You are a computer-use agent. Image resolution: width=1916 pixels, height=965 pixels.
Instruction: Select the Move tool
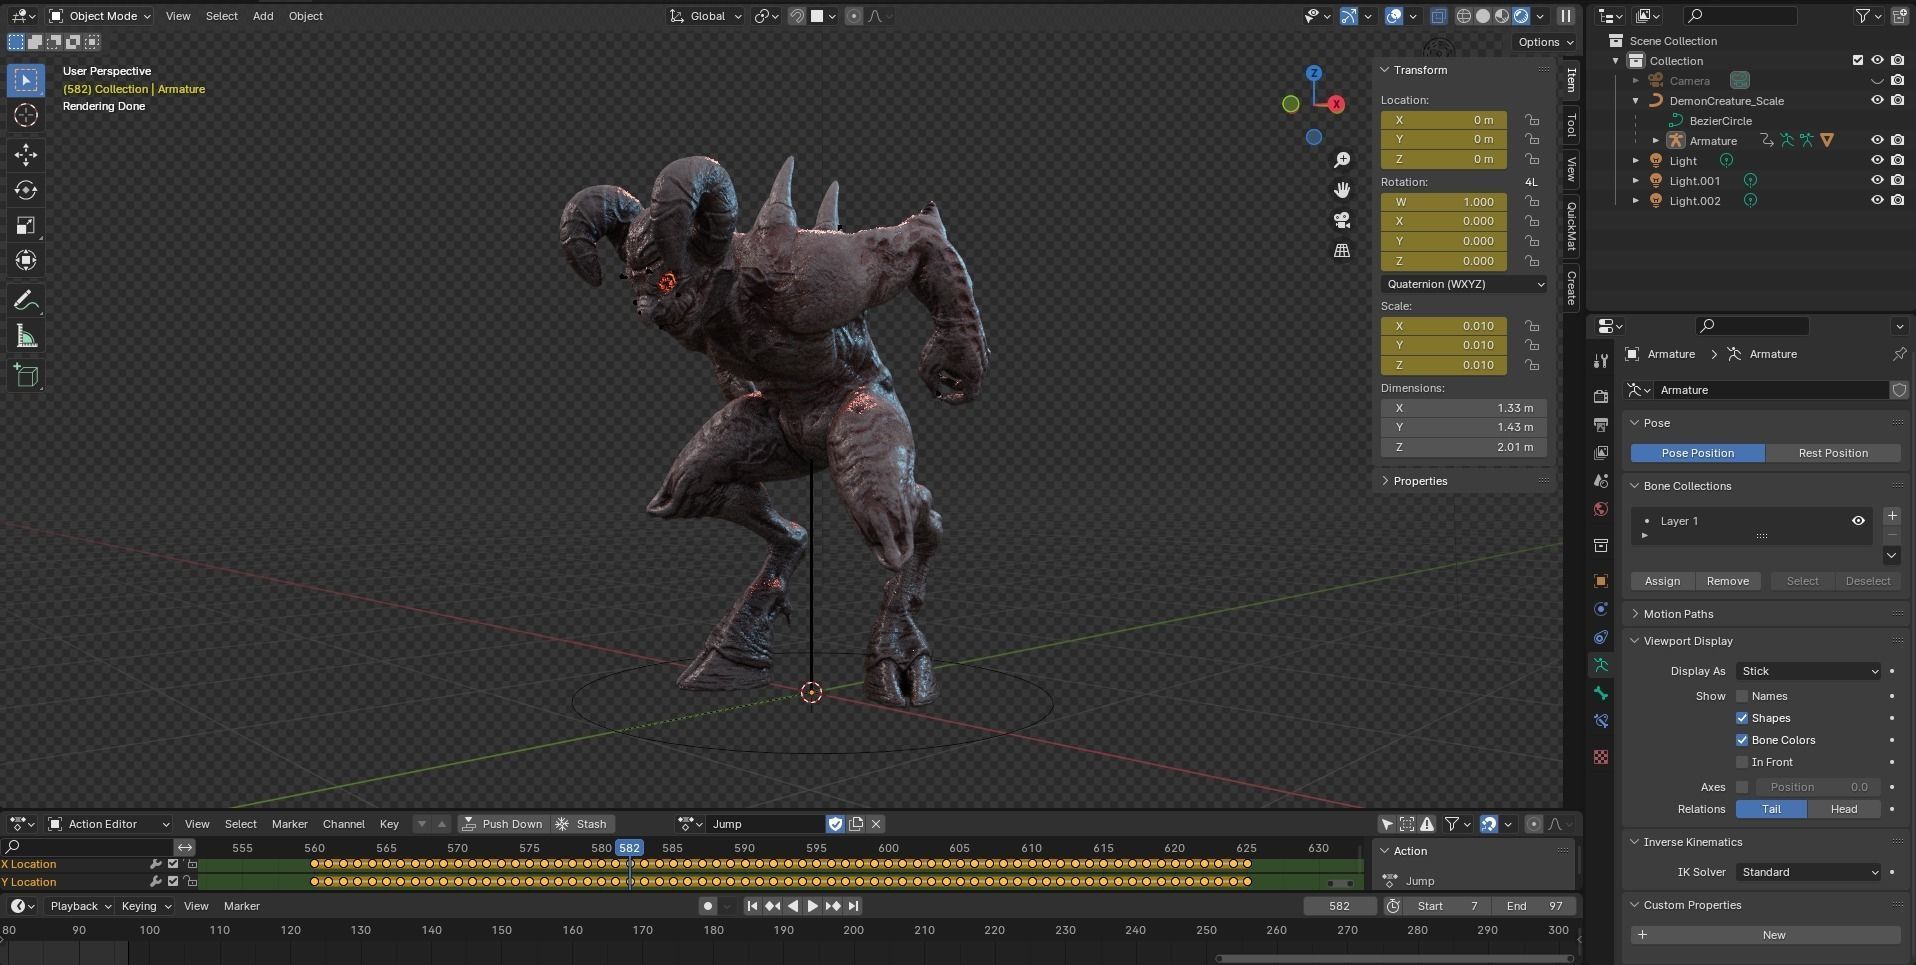[26, 154]
